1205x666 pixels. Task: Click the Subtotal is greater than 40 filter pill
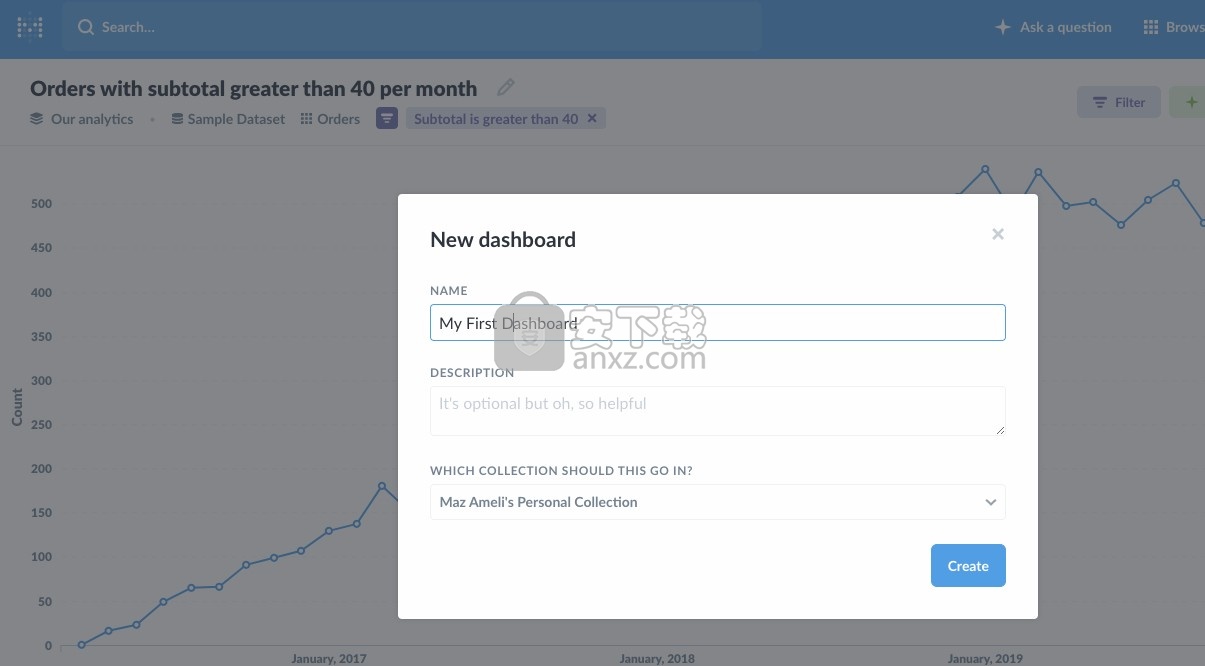tap(496, 119)
